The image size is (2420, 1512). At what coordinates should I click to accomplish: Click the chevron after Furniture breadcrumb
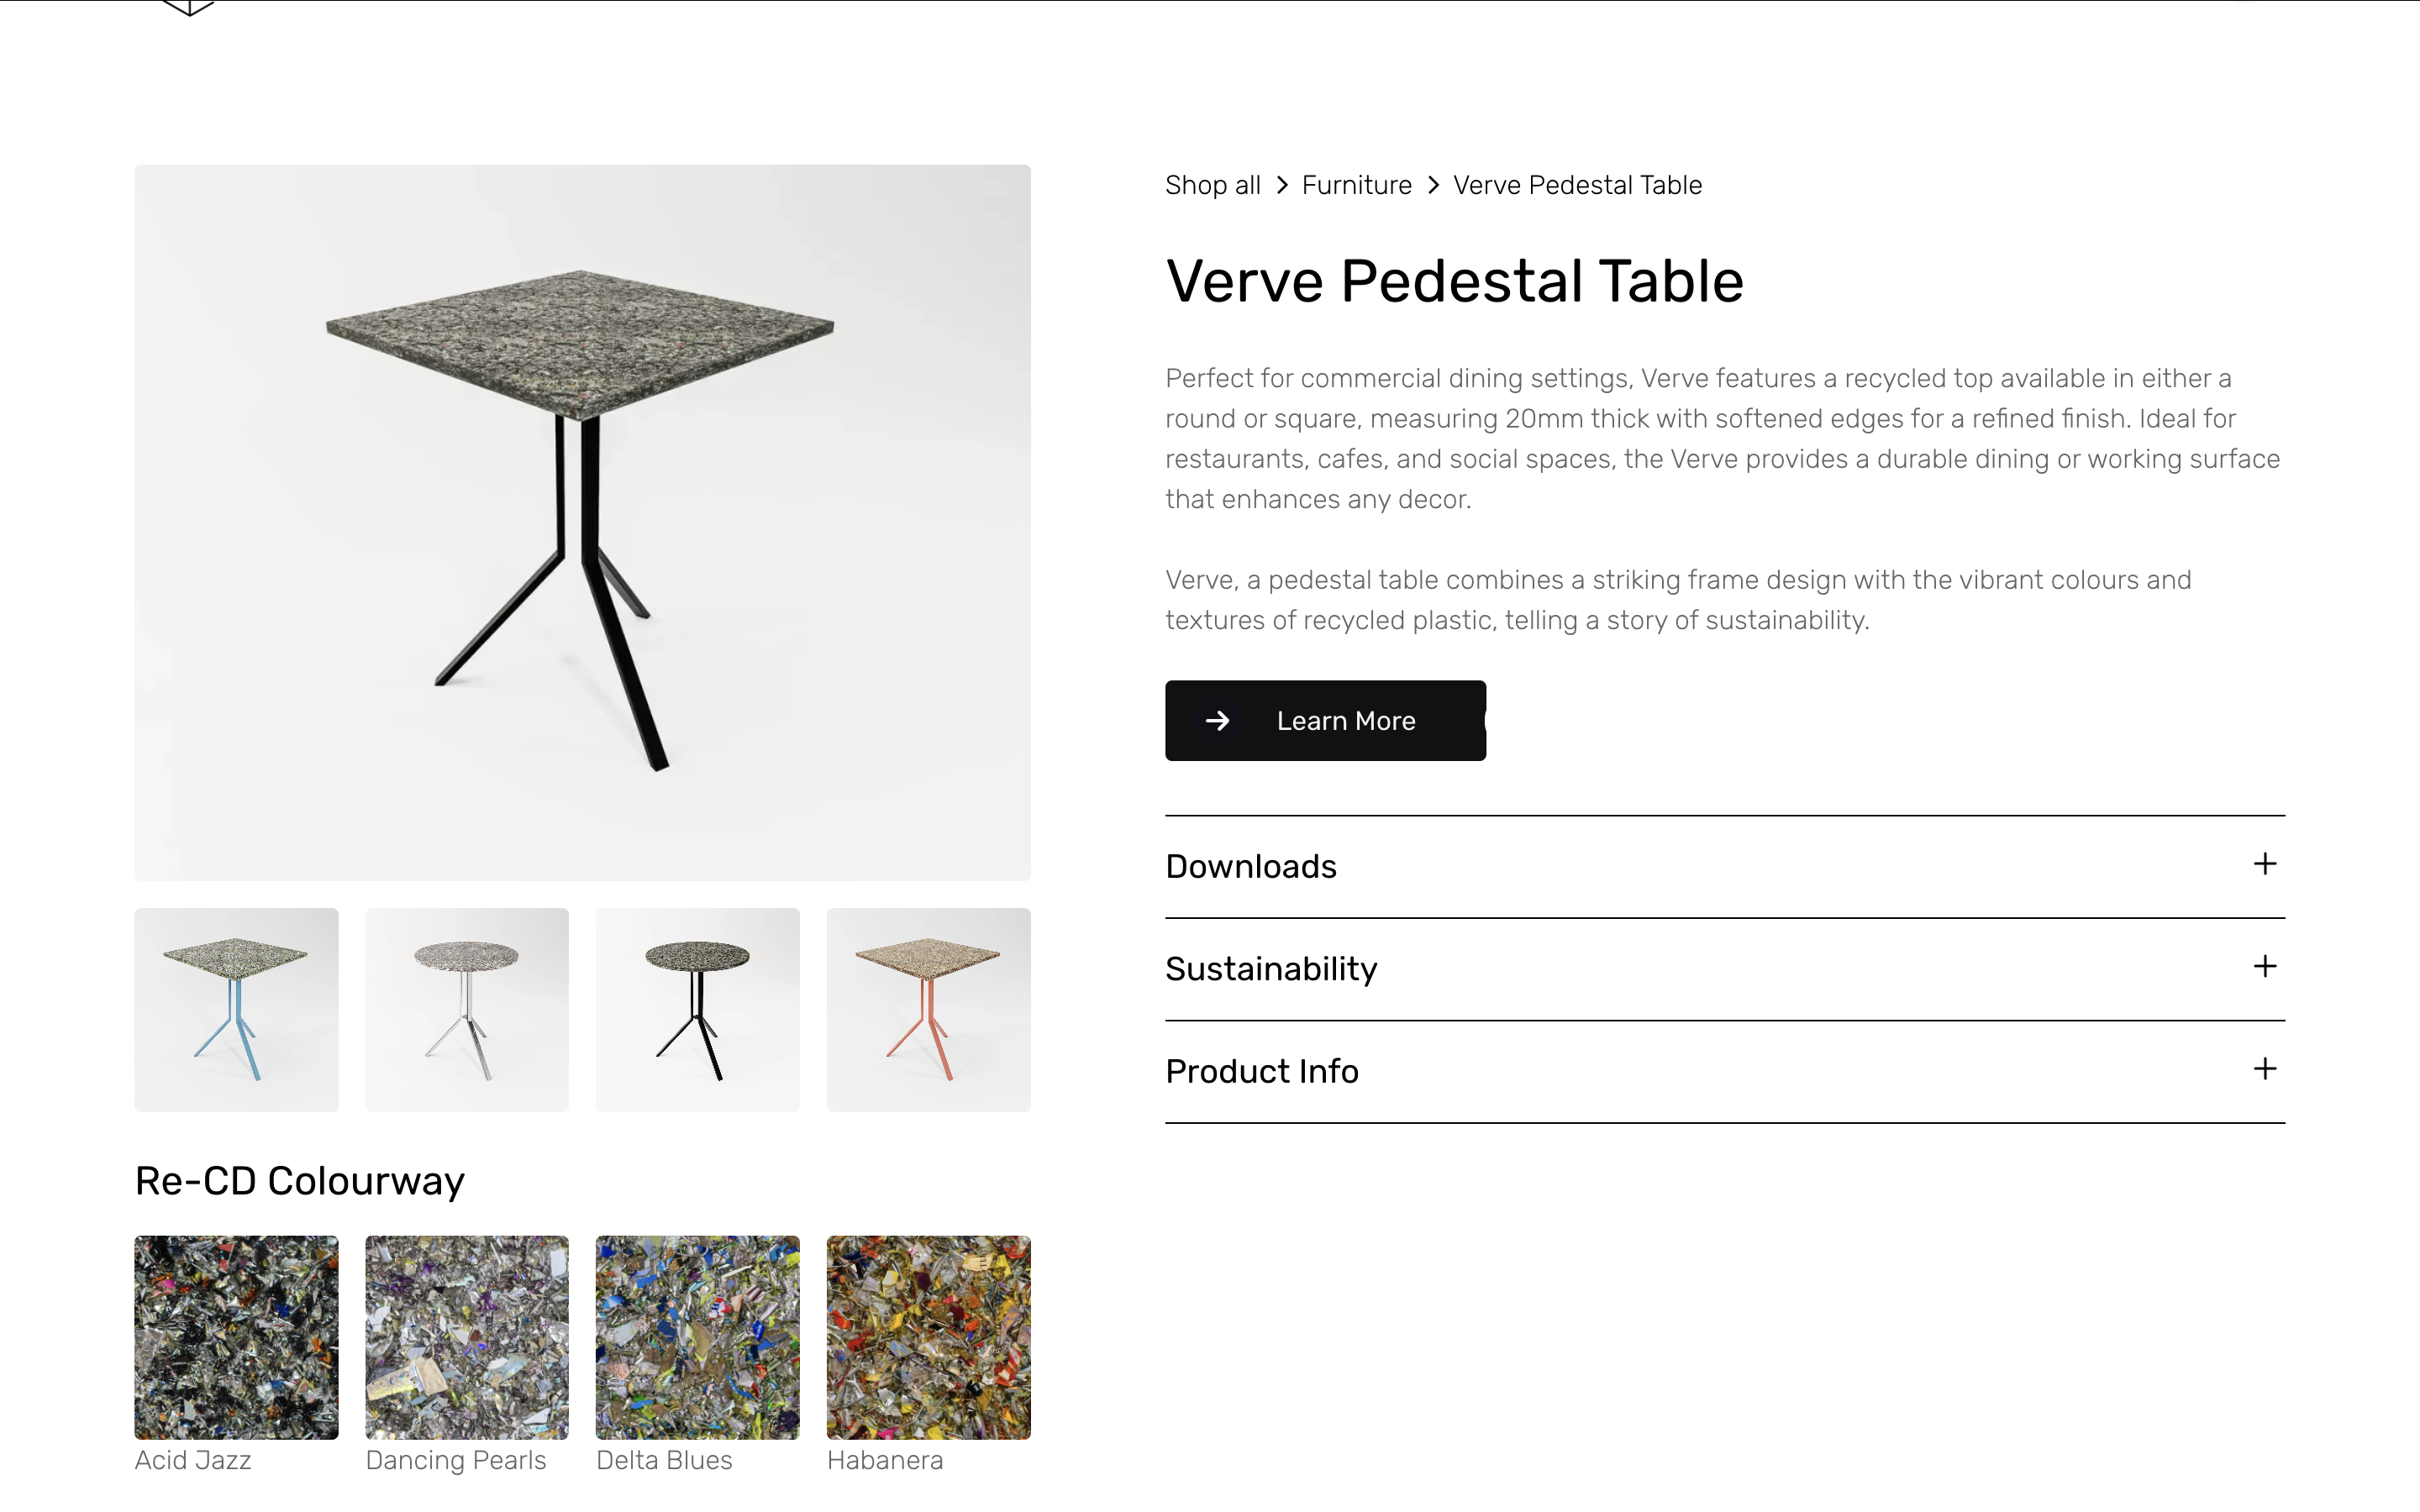click(x=1433, y=185)
